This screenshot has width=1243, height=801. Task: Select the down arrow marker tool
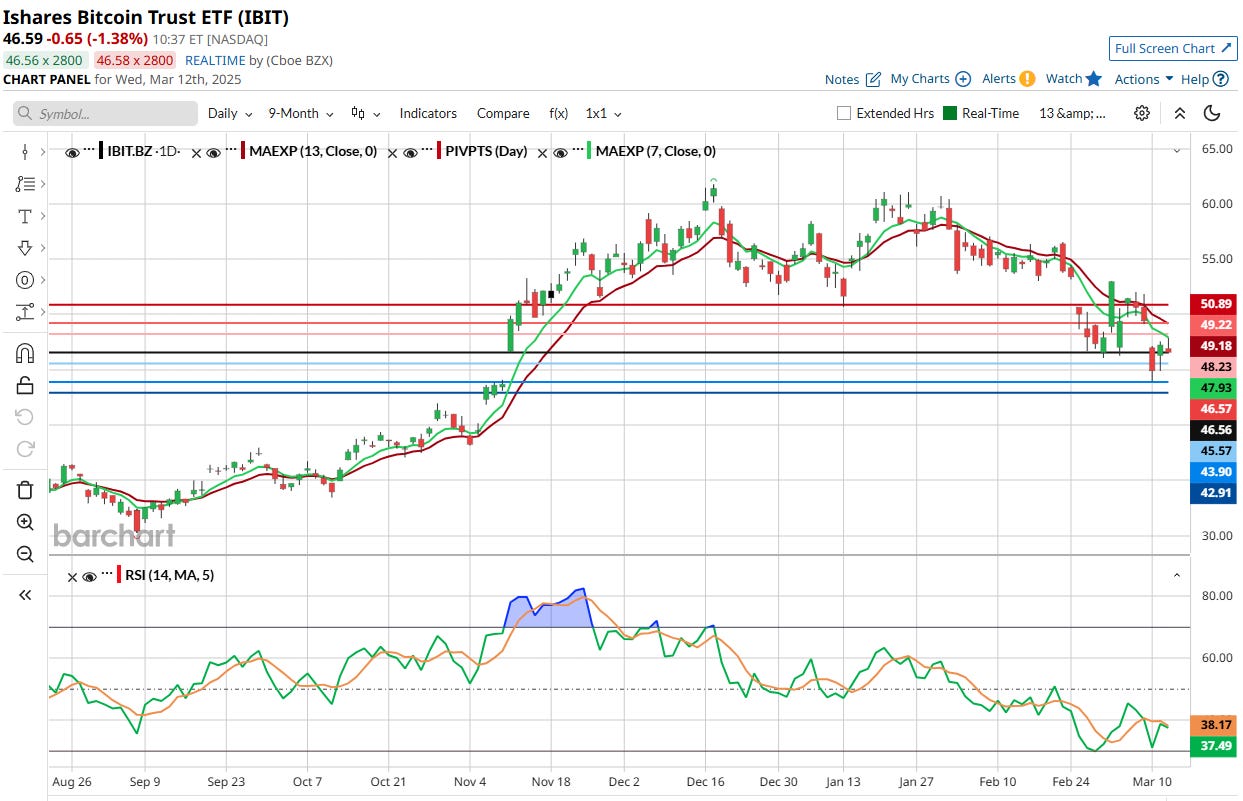pyautogui.click(x=25, y=248)
